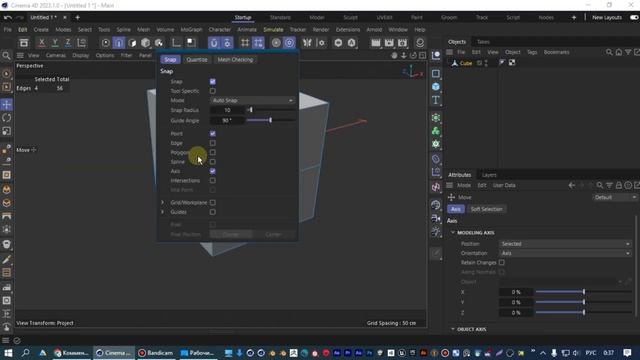Select the Soft Selection tab button

click(x=486, y=209)
